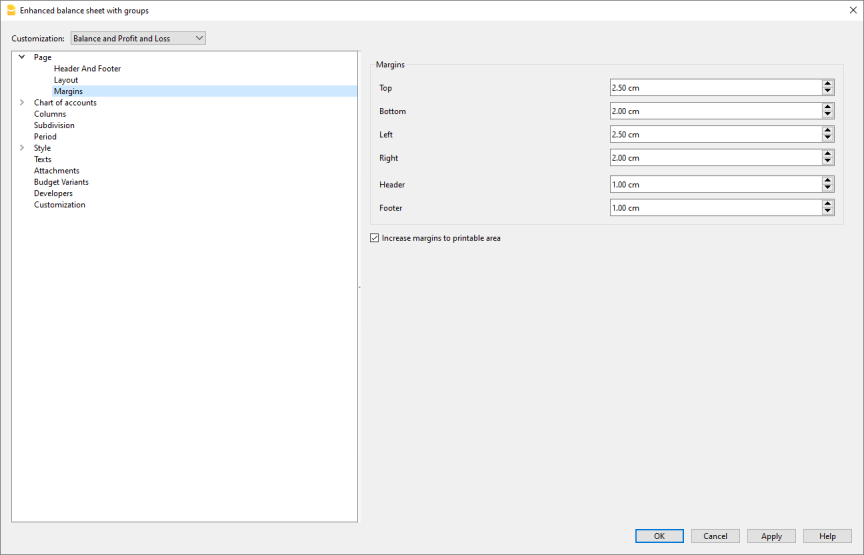Viewport: 864px width, 555px height.
Task: Click the Footer margin input field
Action: coord(716,208)
